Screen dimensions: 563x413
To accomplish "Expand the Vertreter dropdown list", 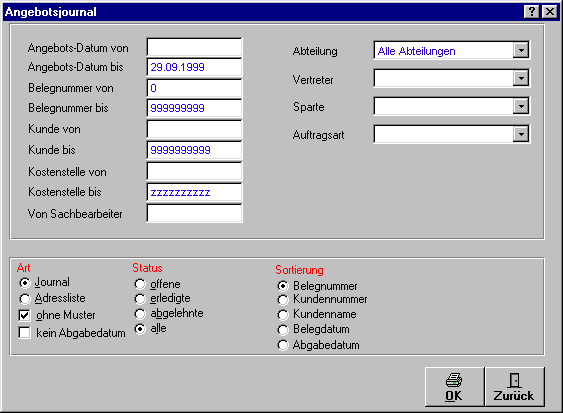I will click(521, 78).
